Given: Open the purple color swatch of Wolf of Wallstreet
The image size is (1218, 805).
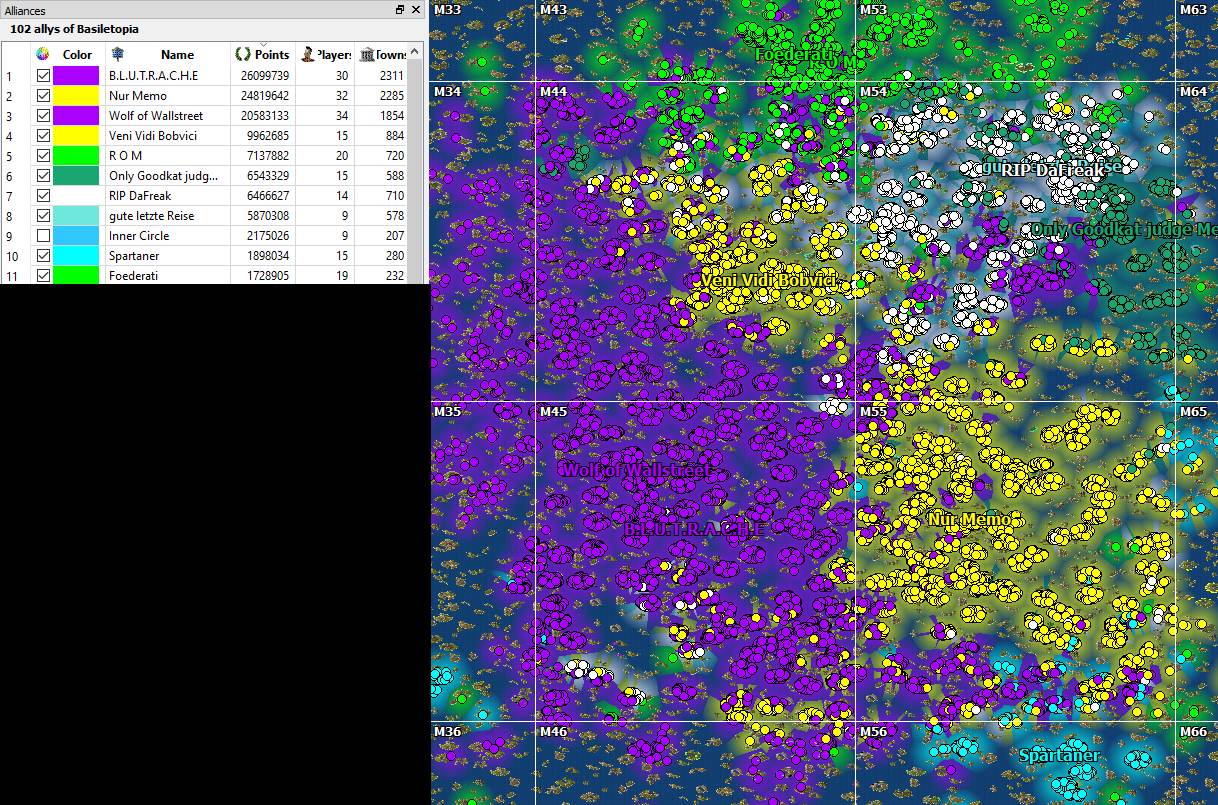Looking at the screenshot, I should (76, 116).
